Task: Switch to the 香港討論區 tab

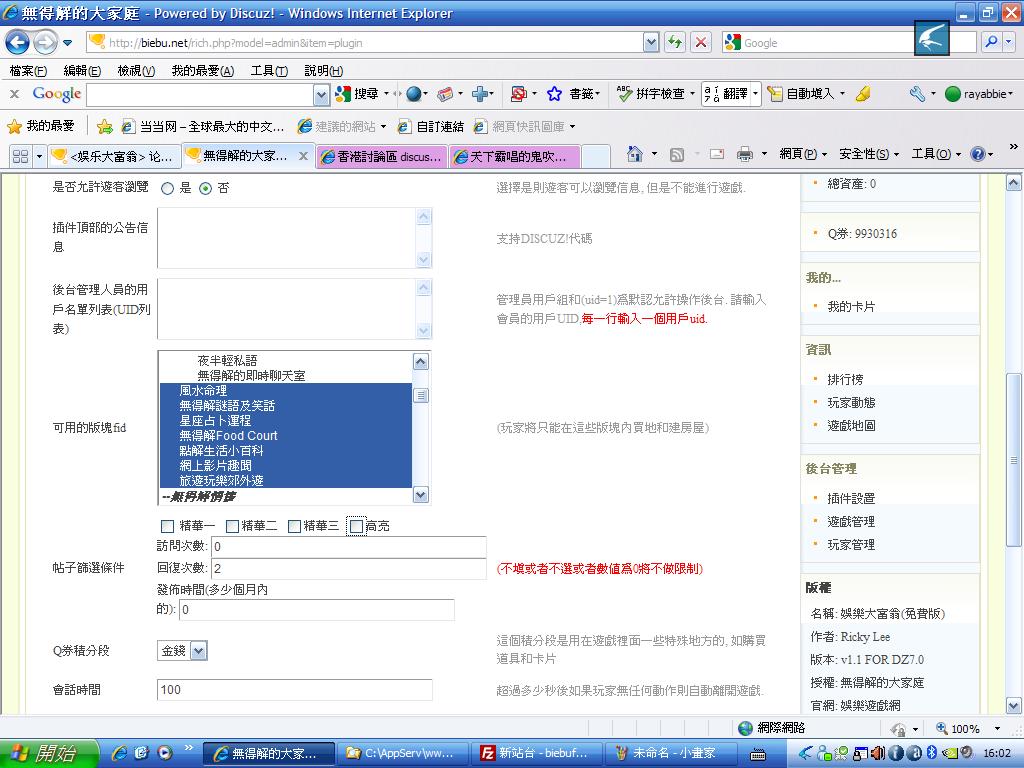Action: click(380, 156)
